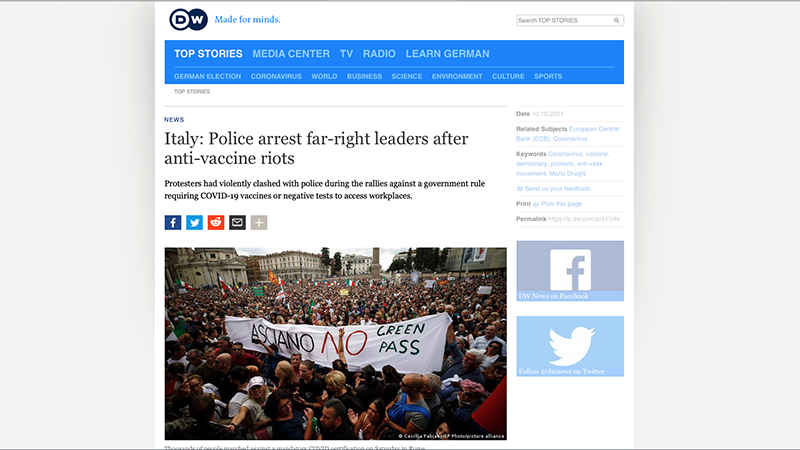Open DW News on Facebook tile
This screenshot has height=450, width=800.
570,271
